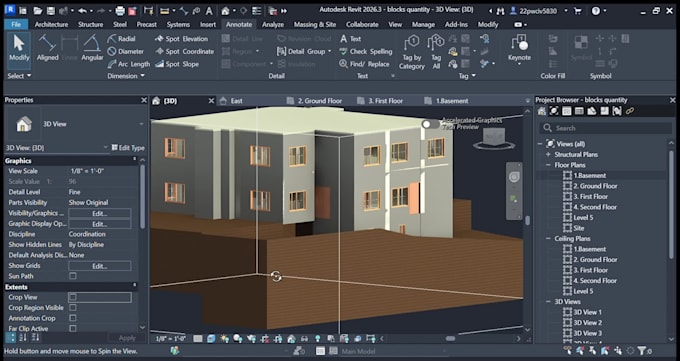The height and width of the screenshot is (361, 680).
Task: Click the view scale 1/8" = 1'-0" button
Action: [170, 338]
